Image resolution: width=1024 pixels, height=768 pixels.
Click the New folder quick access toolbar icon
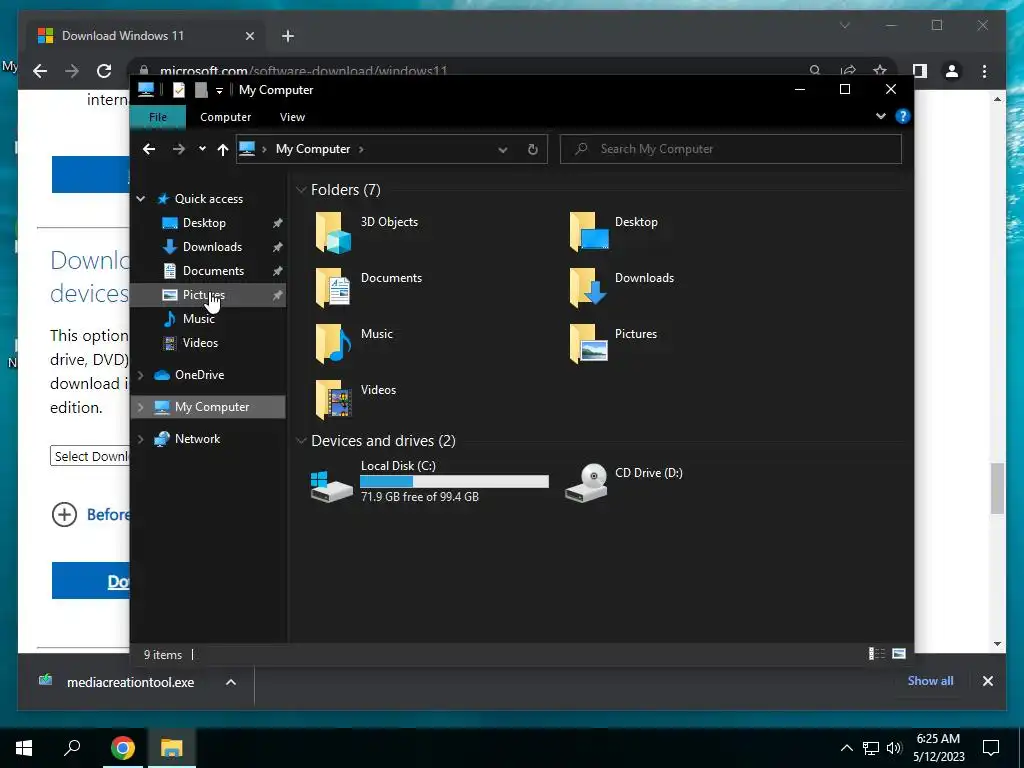pyautogui.click(x=201, y=90)
